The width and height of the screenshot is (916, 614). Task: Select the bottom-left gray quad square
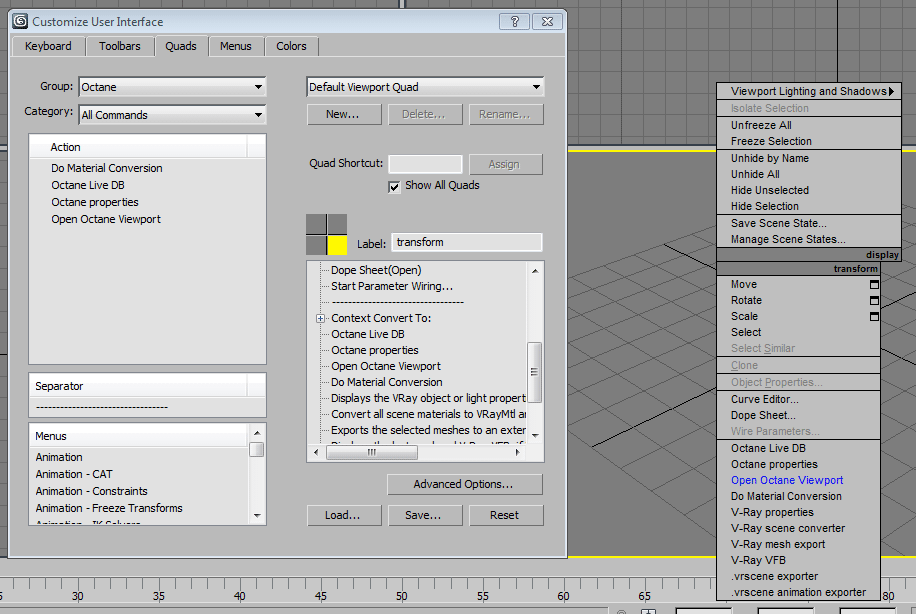(316, 245)
